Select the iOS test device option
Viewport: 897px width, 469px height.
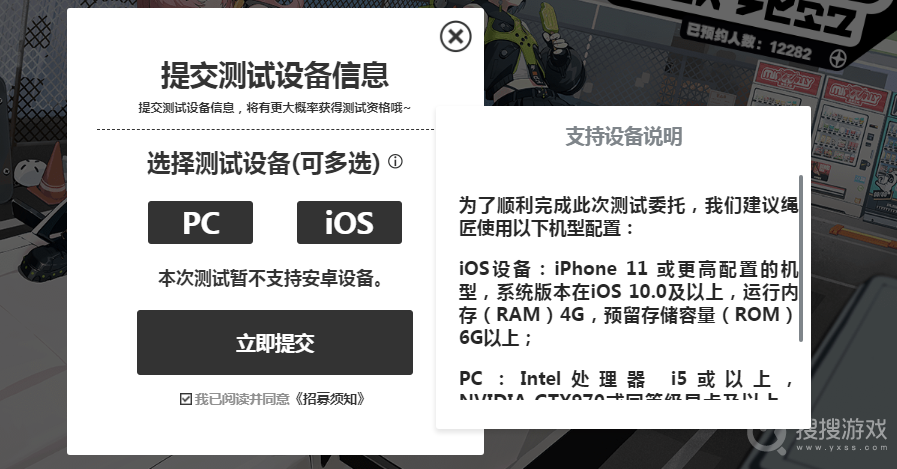click(x=350, y=222)
